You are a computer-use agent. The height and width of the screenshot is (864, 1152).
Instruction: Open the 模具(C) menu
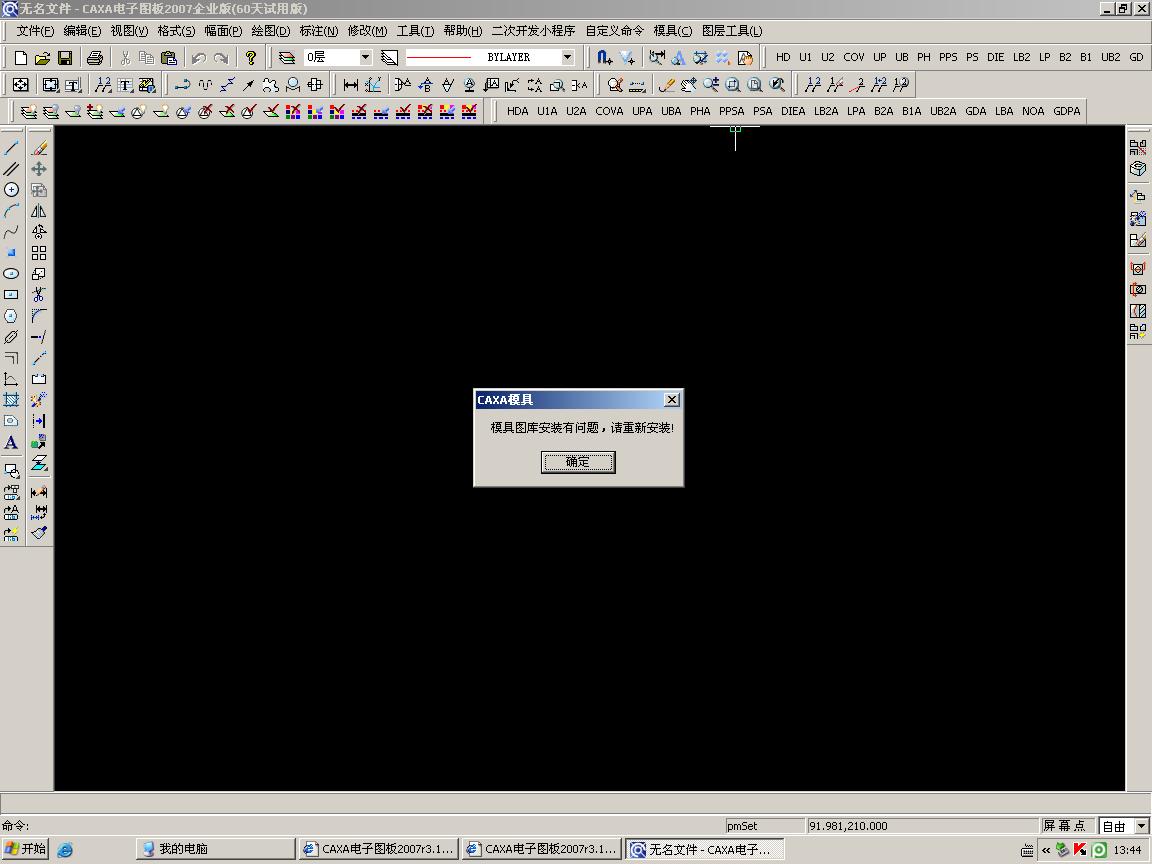coord(673,31)
